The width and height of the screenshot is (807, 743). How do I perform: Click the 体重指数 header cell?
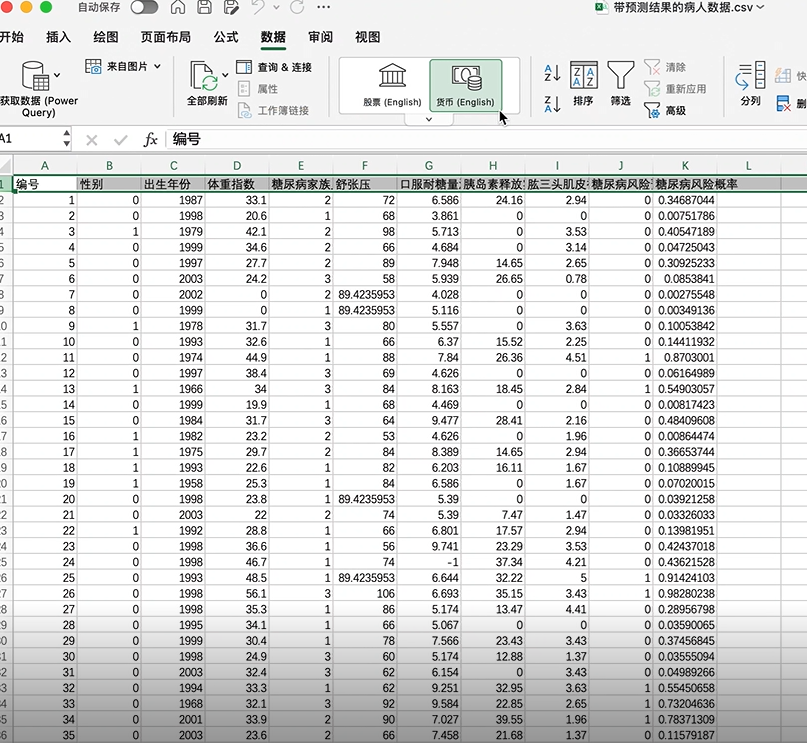click(x=237, y=184)
